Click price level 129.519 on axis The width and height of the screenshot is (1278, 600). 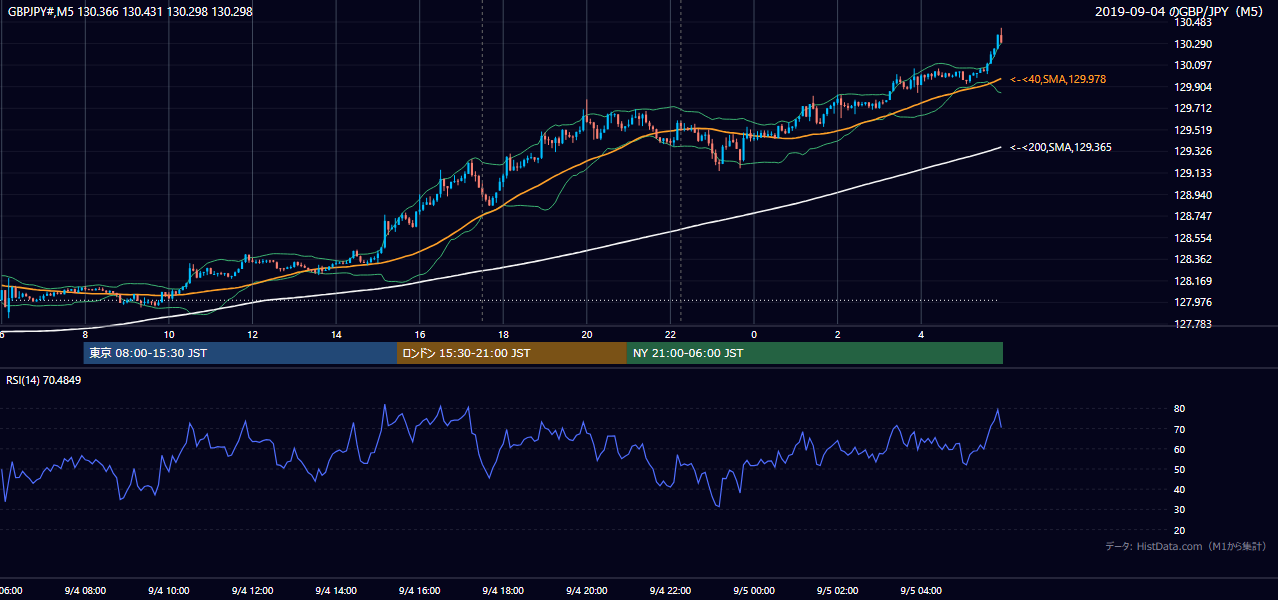pos(1193,130)
